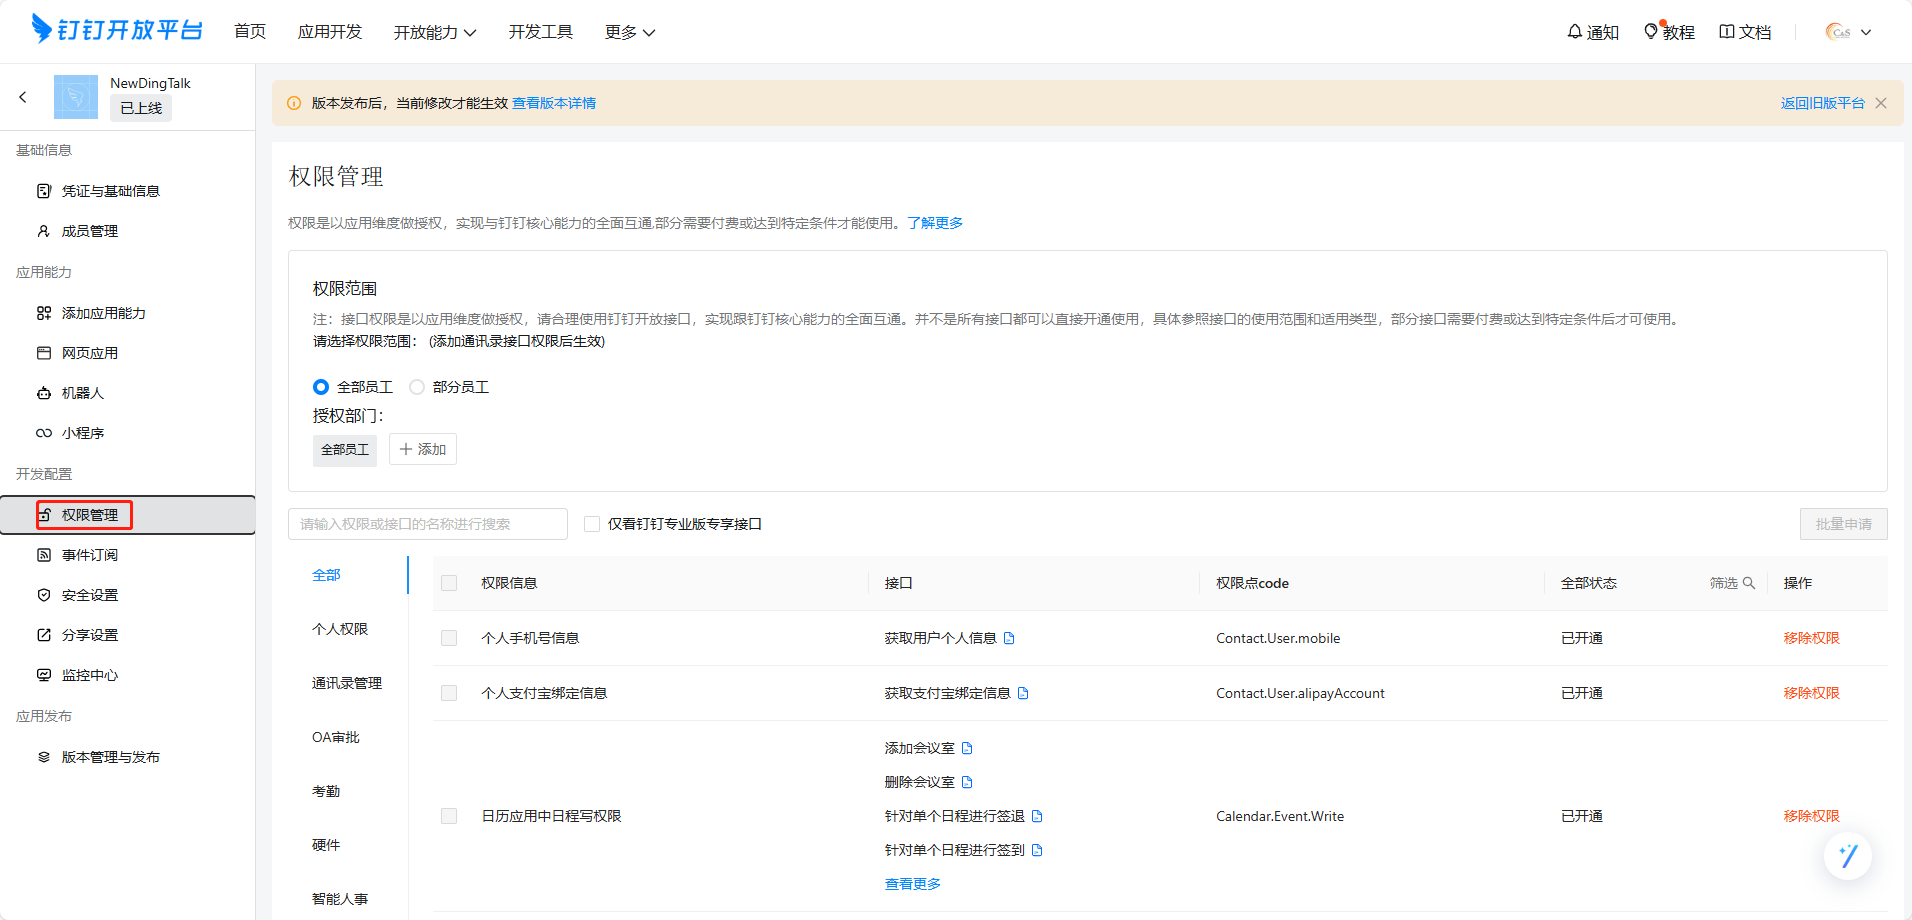Open the user avatar account dropdown
1912x920 pixels.
click(1848, 32)
